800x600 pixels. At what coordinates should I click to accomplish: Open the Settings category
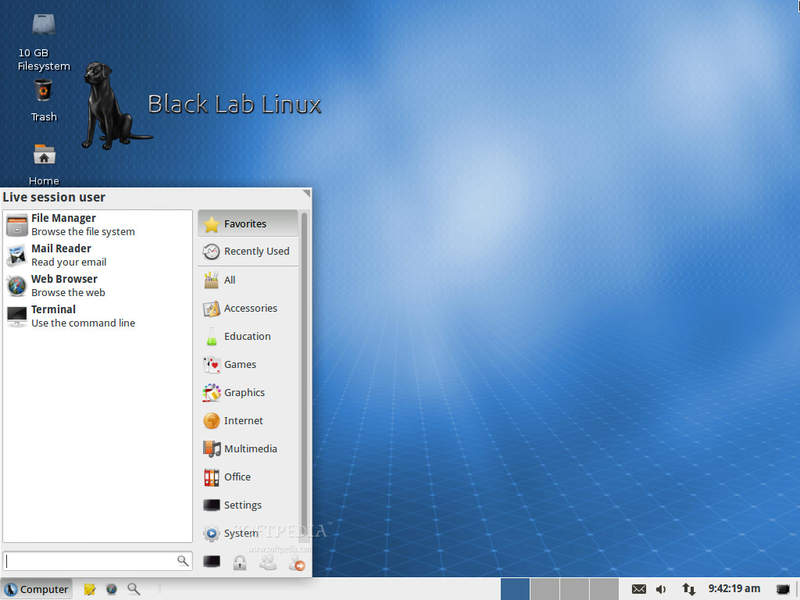point(248,505)
